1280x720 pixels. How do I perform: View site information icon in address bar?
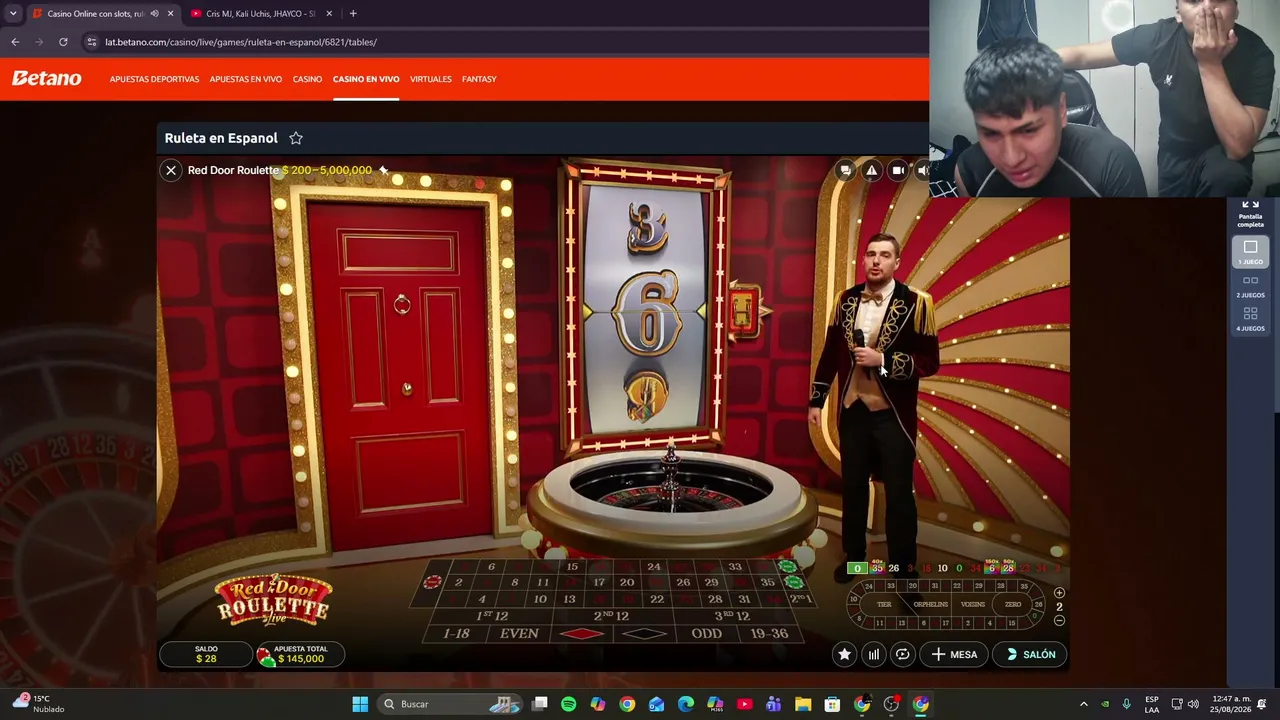(x=92, y=42)
